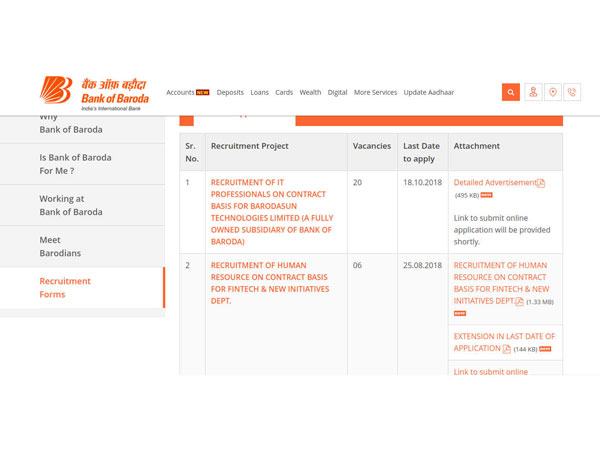Open the Digital menu
Image resolution: width=600 pixels, height=450 pixels.
pyautogui.click(x=338, y=92)
